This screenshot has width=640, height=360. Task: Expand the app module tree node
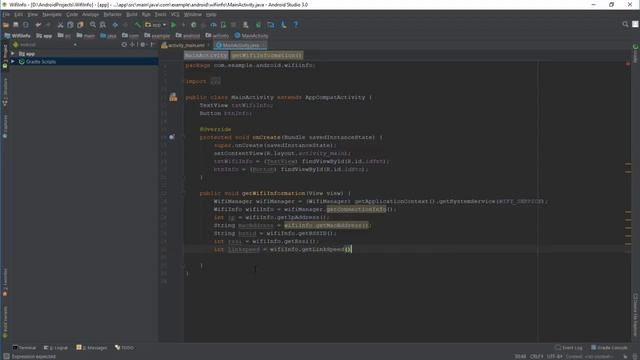[x=13, y=54]
